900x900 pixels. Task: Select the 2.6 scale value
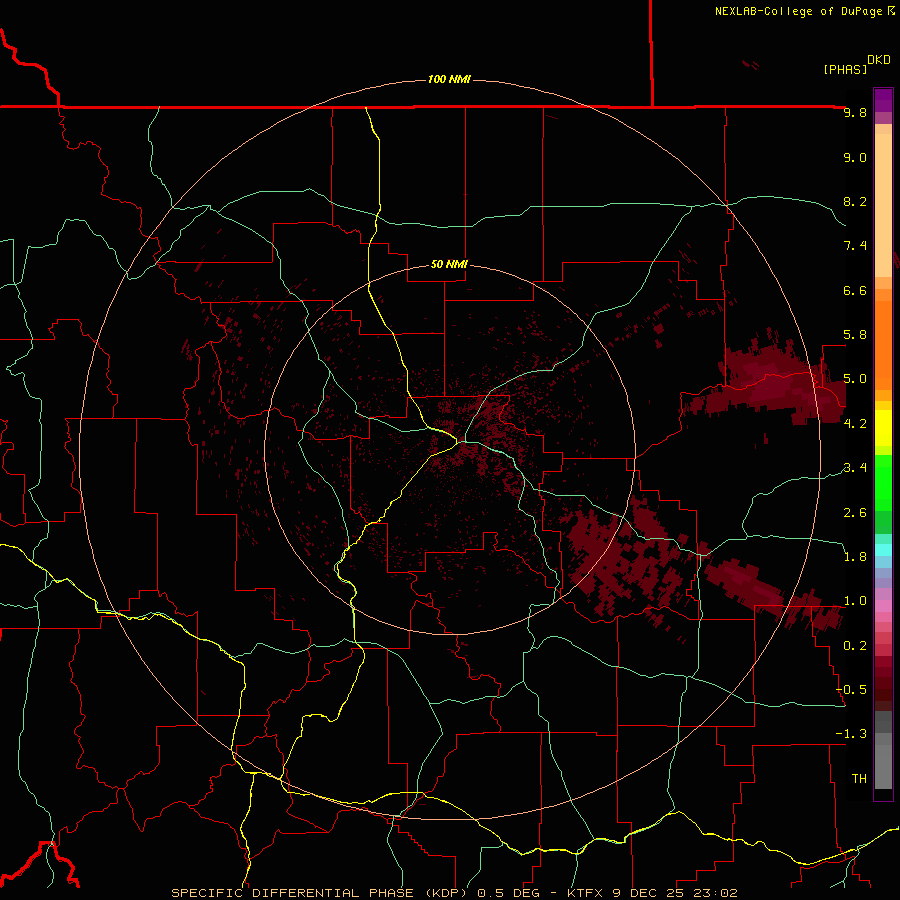(855, 513)
